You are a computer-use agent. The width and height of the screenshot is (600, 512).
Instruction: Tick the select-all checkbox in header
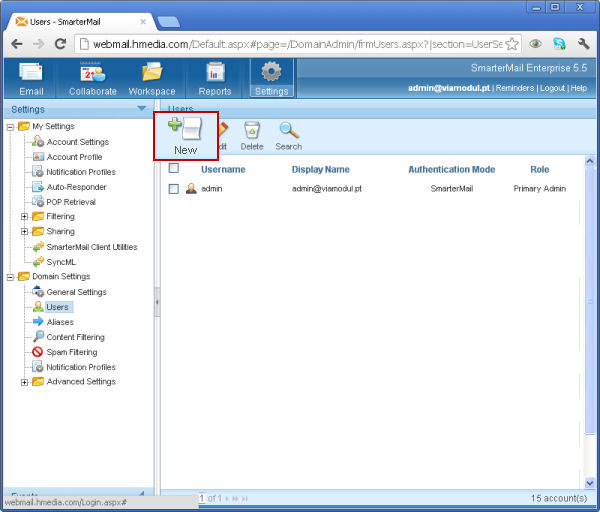coord(173,168)
